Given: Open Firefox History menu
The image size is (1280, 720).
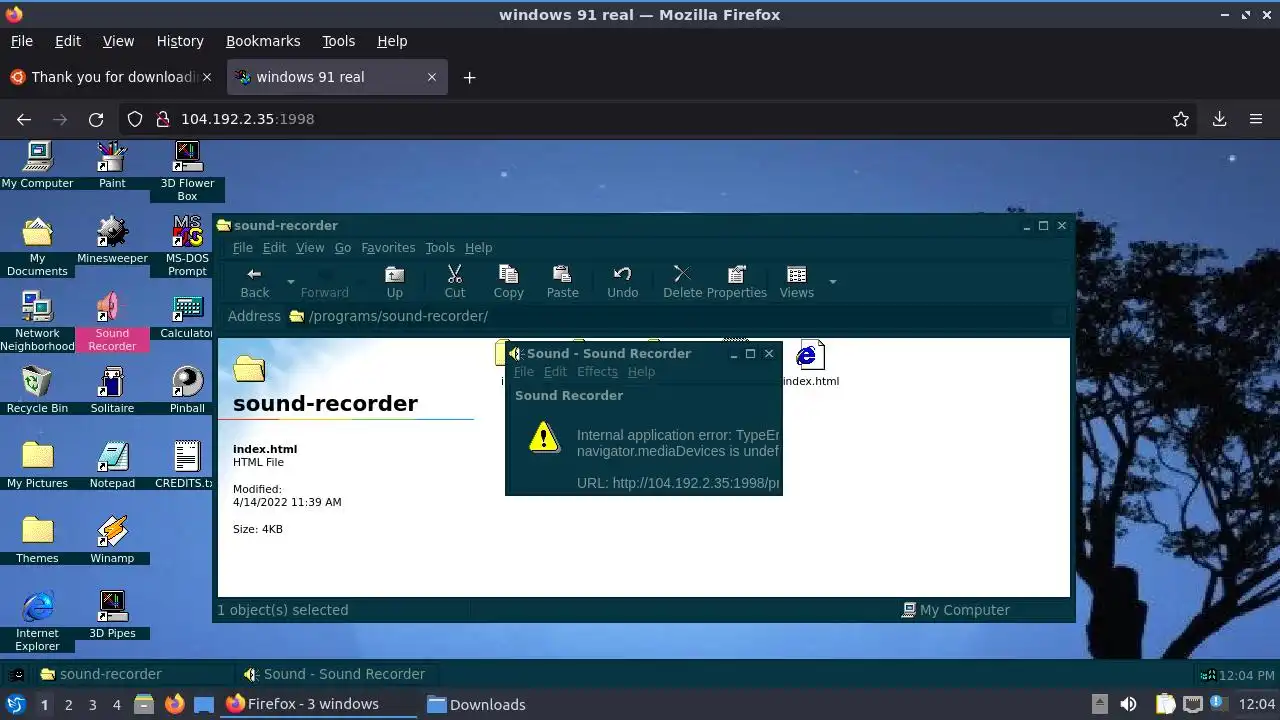Looking at the screenshot, I should [x=180, y=41].
